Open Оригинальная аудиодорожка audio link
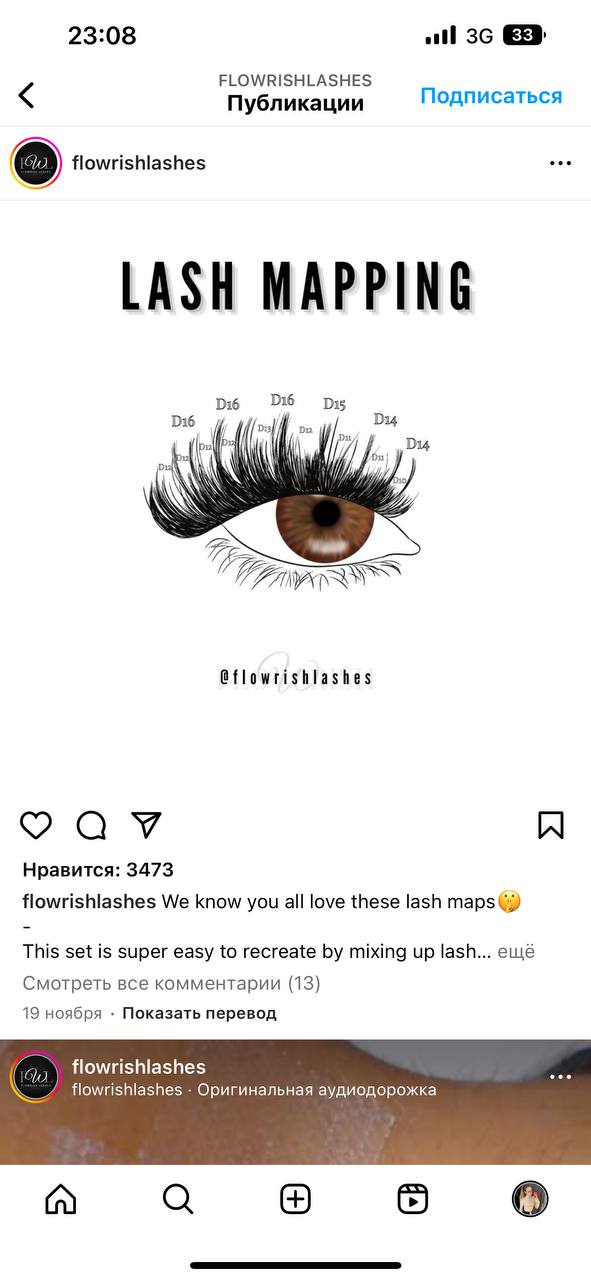 (317, 1090)
